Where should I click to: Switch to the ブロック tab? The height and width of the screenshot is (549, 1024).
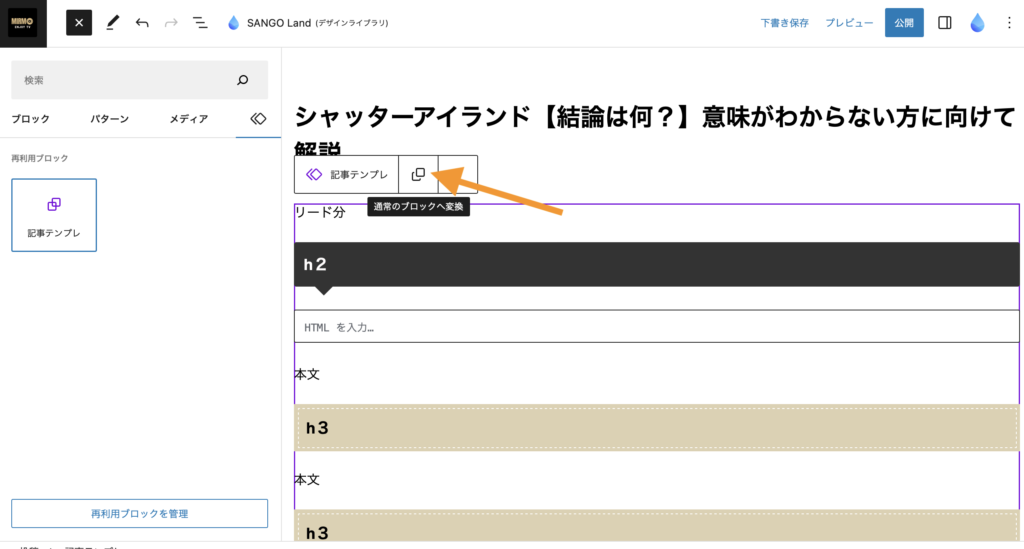coord(31,119)
